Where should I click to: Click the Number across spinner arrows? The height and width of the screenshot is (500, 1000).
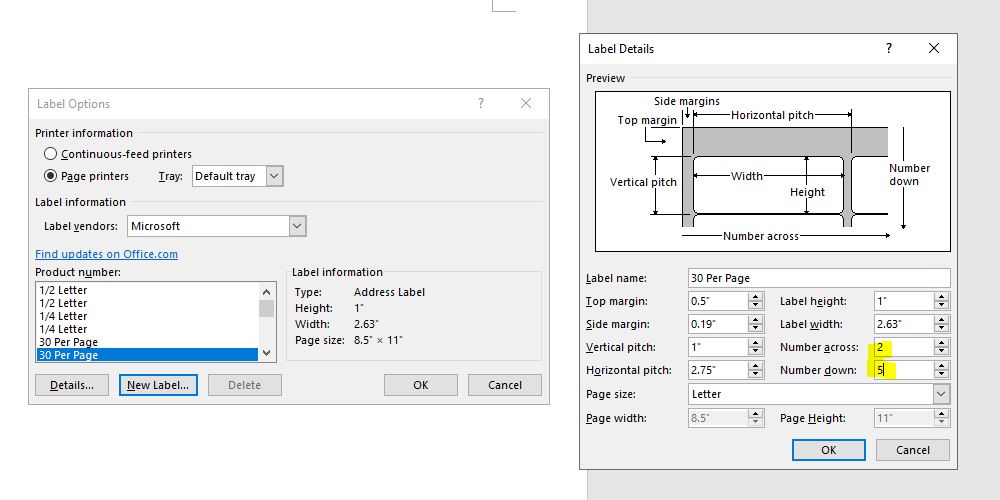point(942,348)
